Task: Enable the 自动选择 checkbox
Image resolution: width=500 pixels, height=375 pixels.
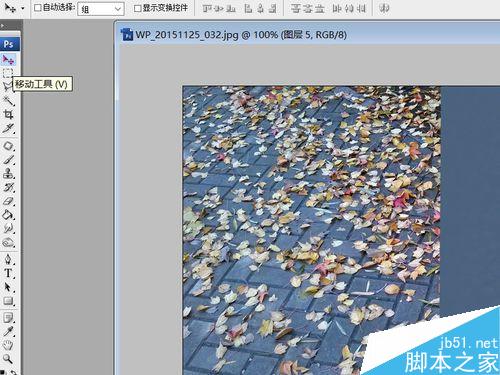Action: click(38, 8)
